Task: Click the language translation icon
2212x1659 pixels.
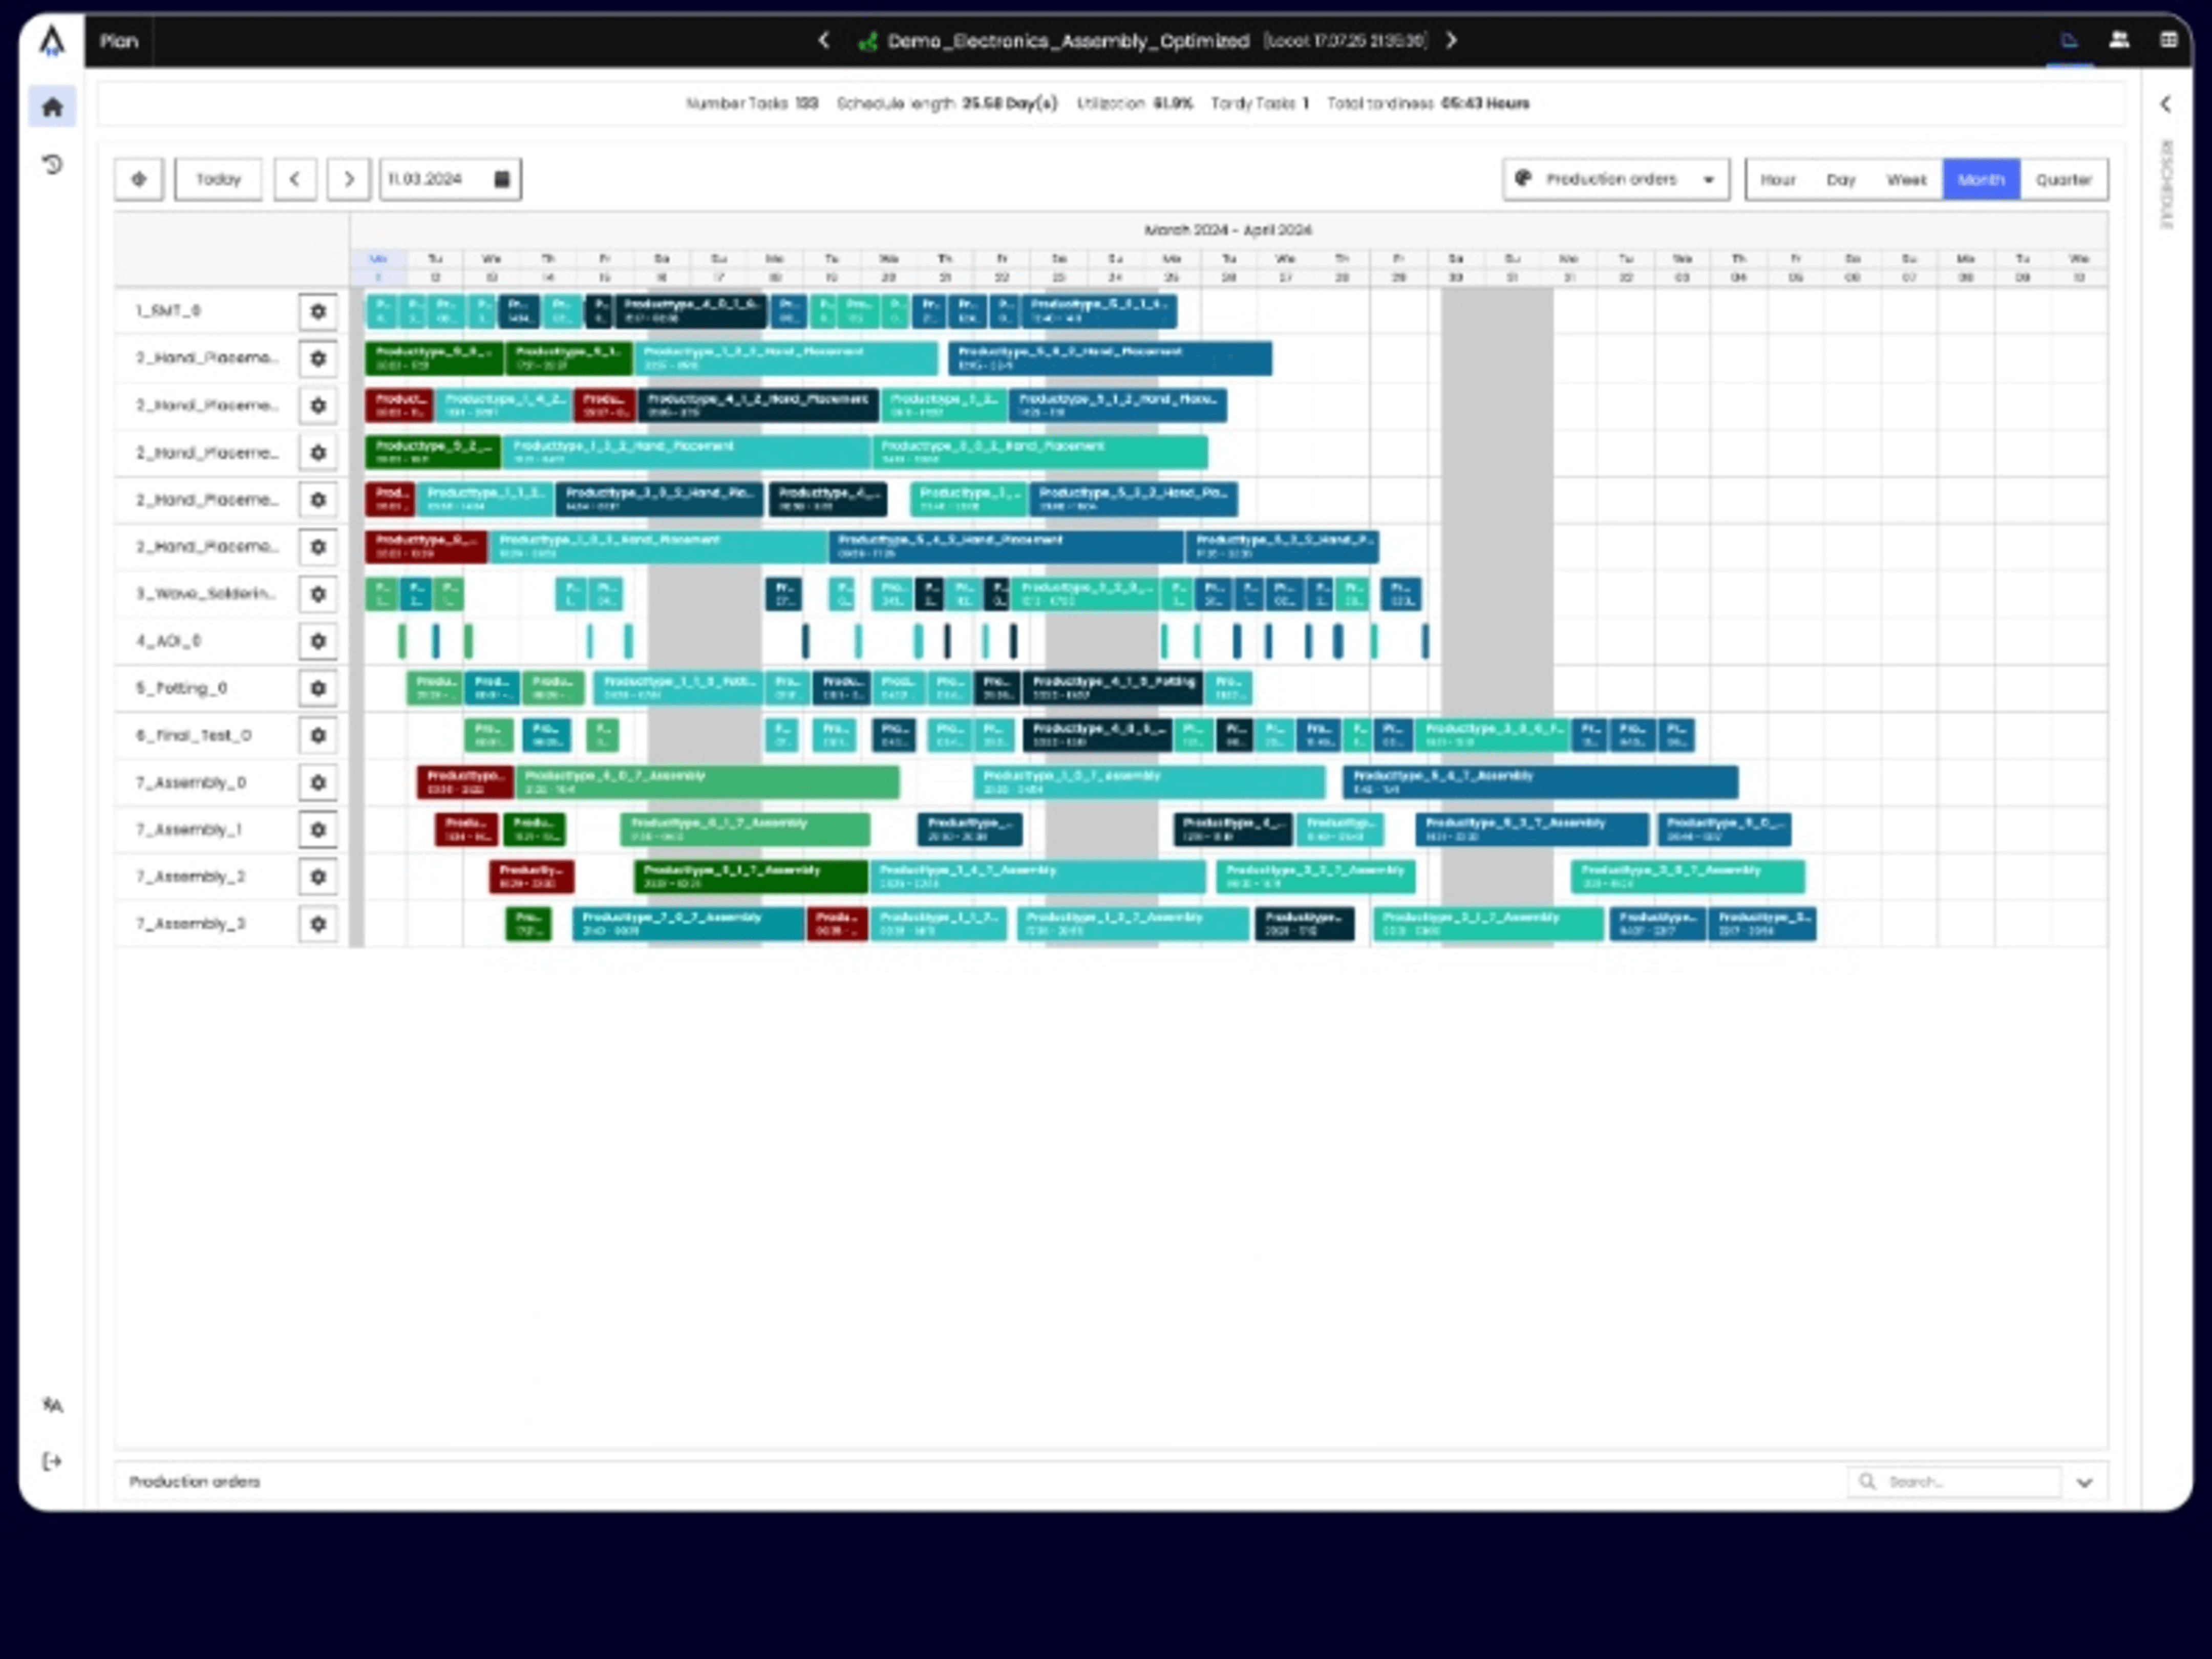Action: [x=52, y=1405]
